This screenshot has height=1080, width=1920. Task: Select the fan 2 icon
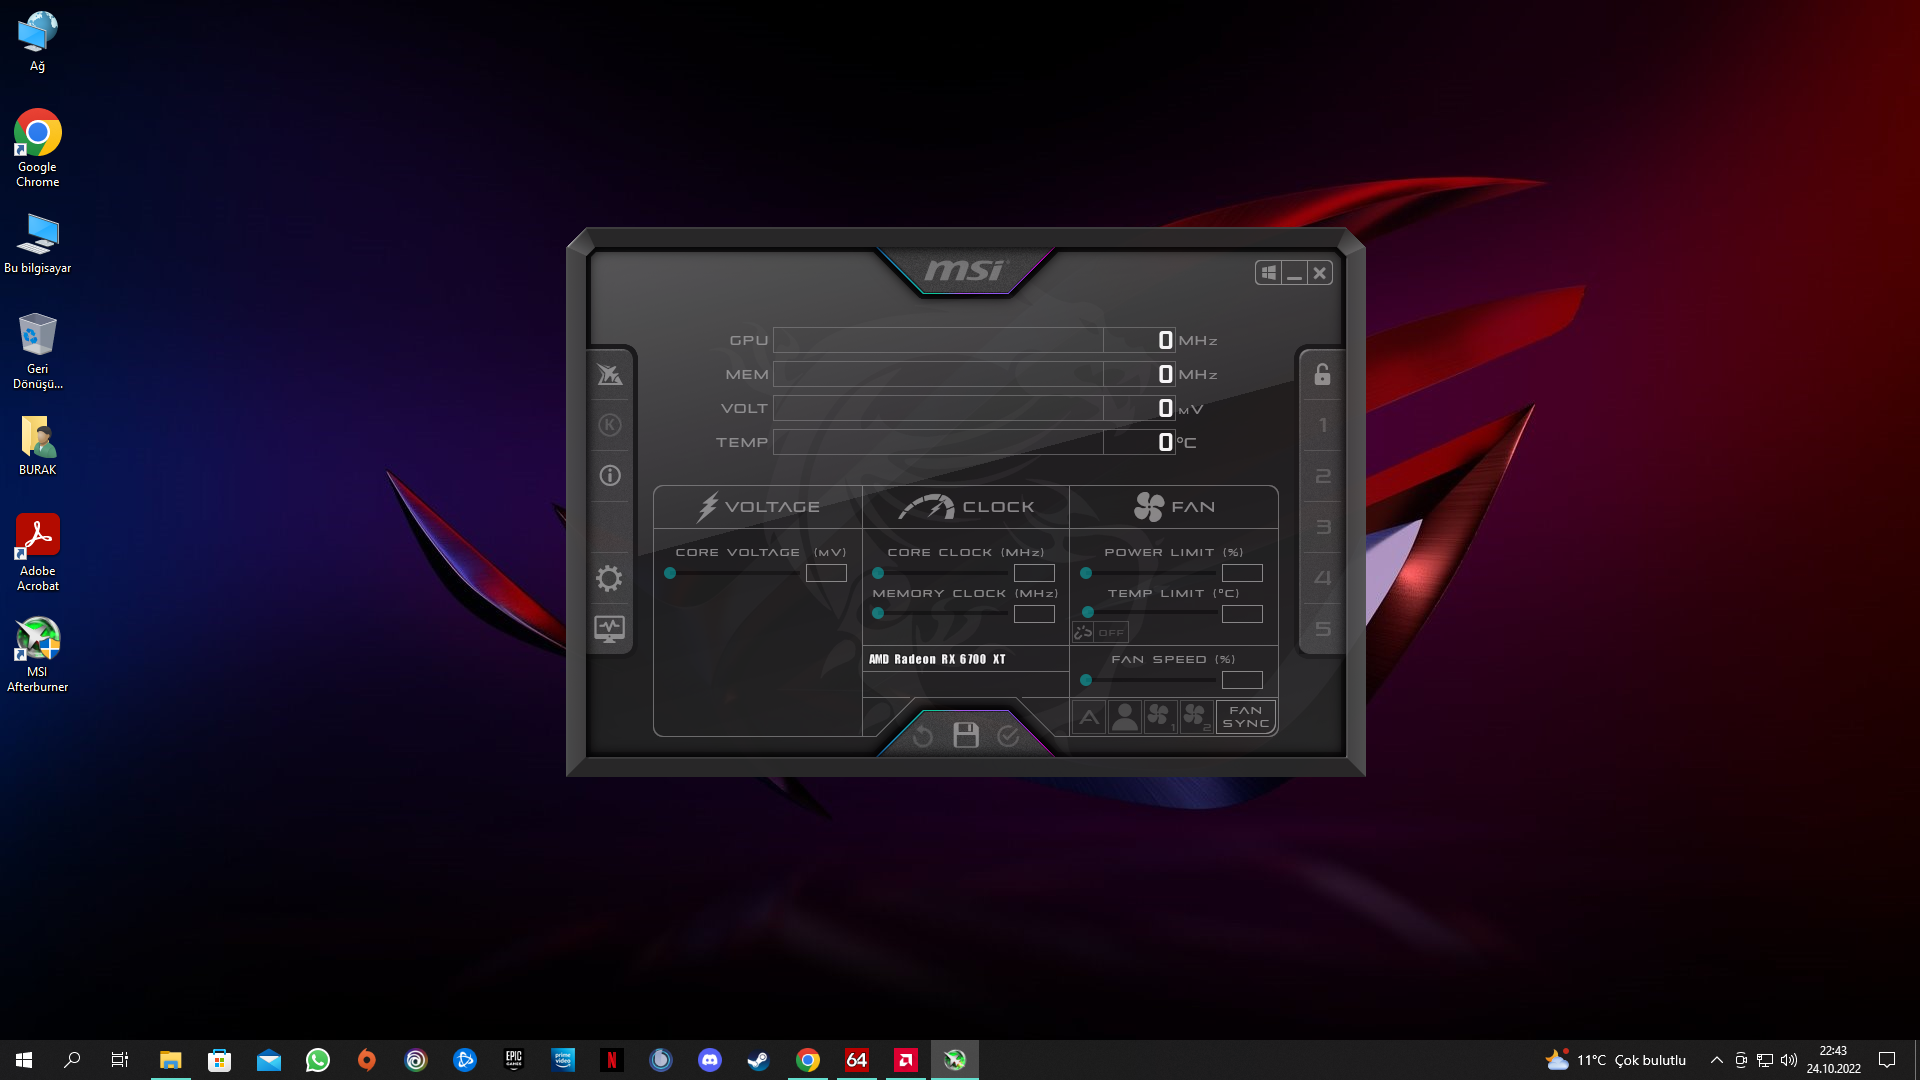pos(1196,717)
